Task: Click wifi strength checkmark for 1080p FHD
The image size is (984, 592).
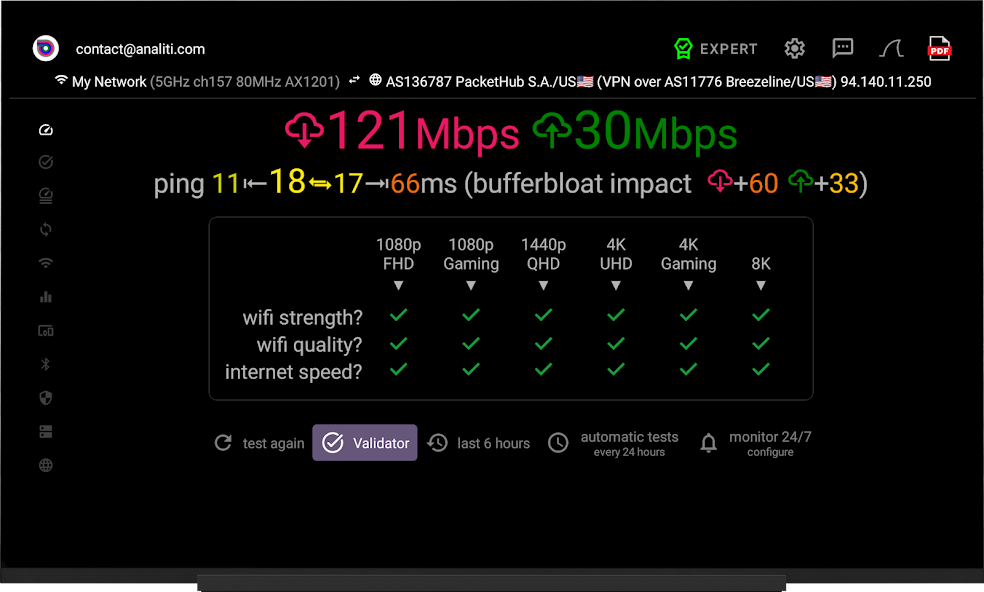Action: click(398, 315)
